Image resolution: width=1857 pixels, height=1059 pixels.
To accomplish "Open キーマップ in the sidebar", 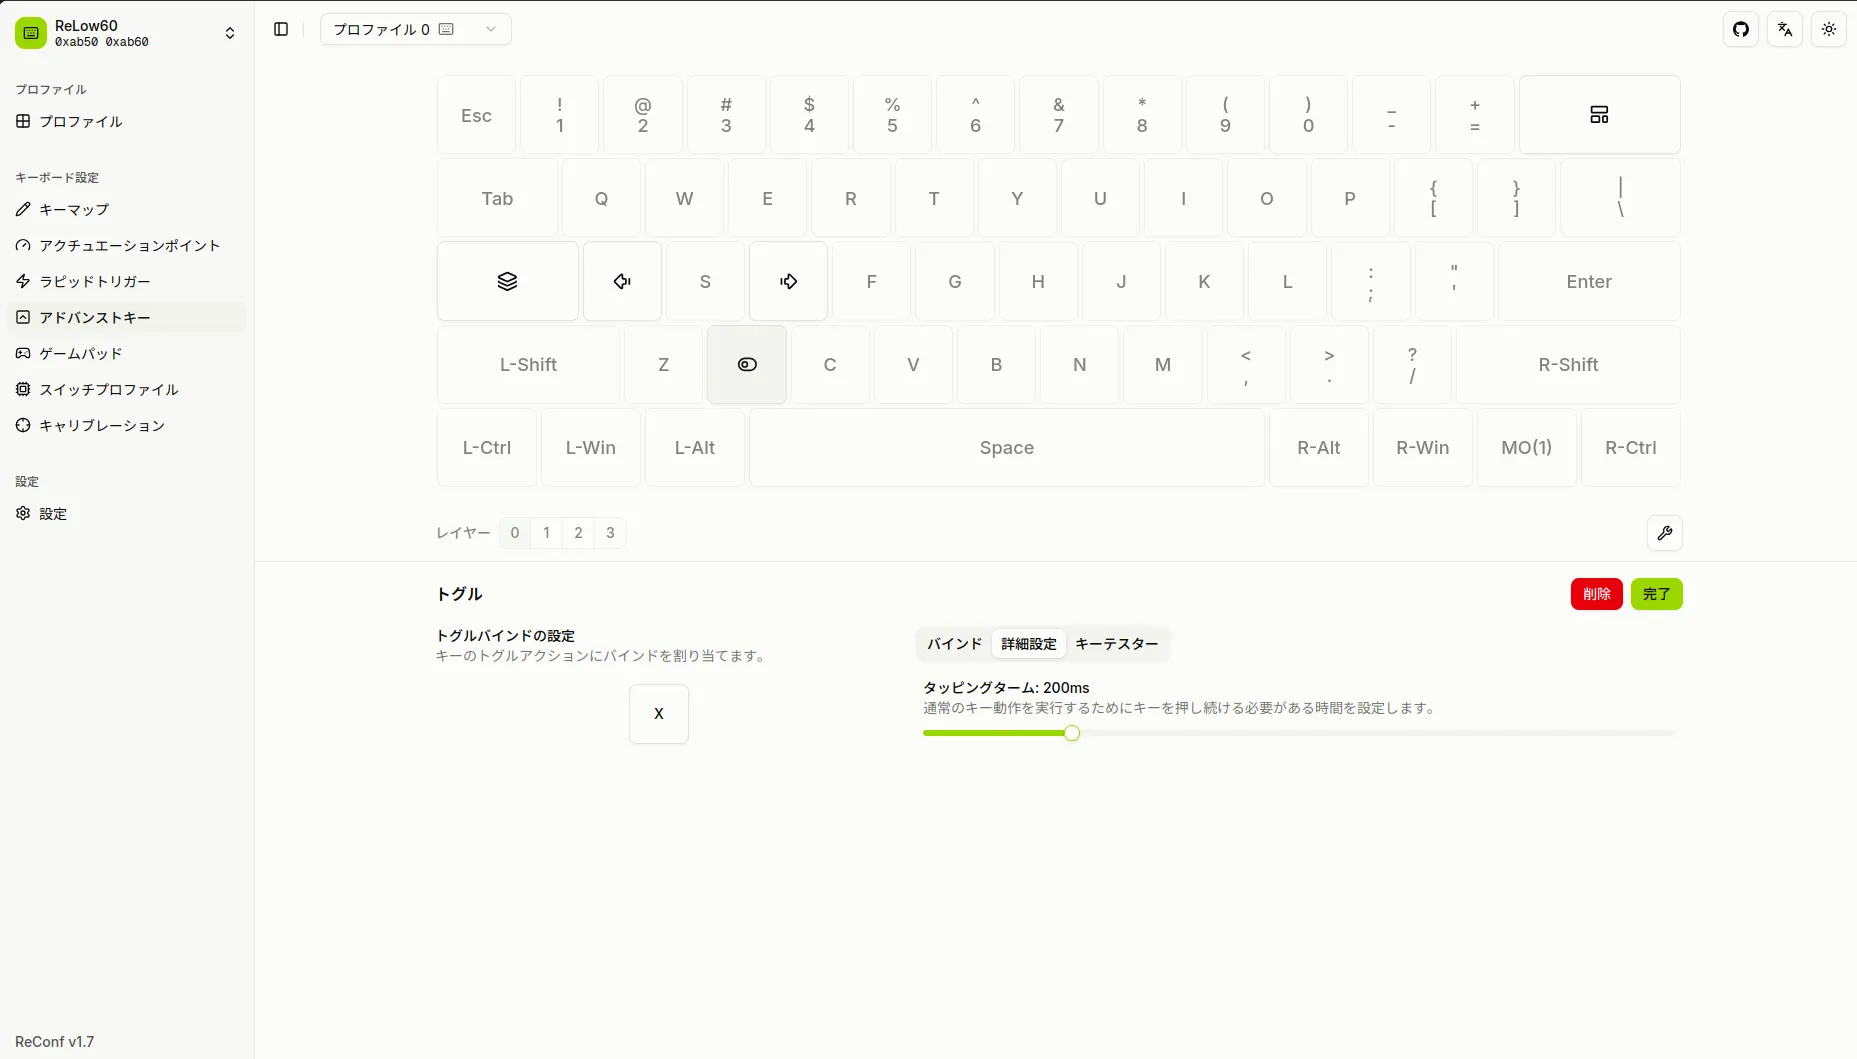I will click(x=126, y=209).
